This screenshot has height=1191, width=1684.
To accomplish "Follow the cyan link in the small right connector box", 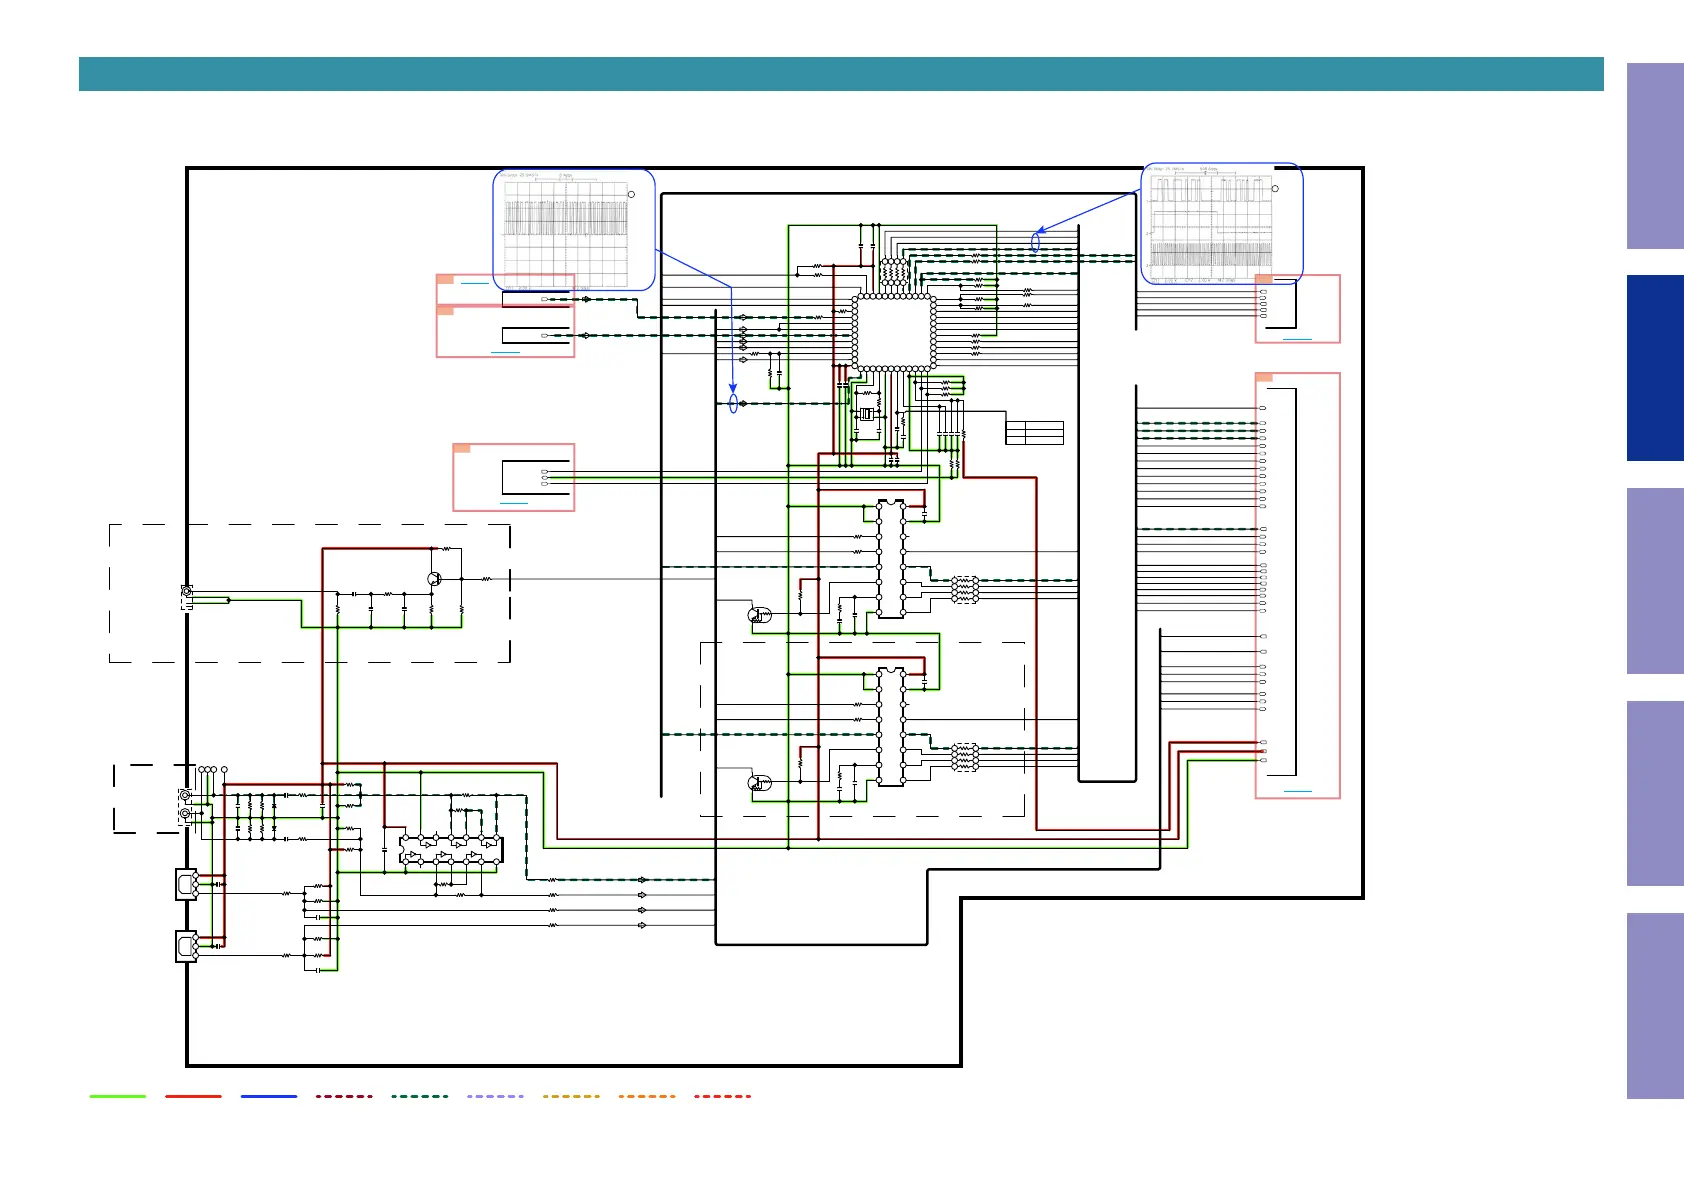I will pyautogui.click(x=1297, y=339).
